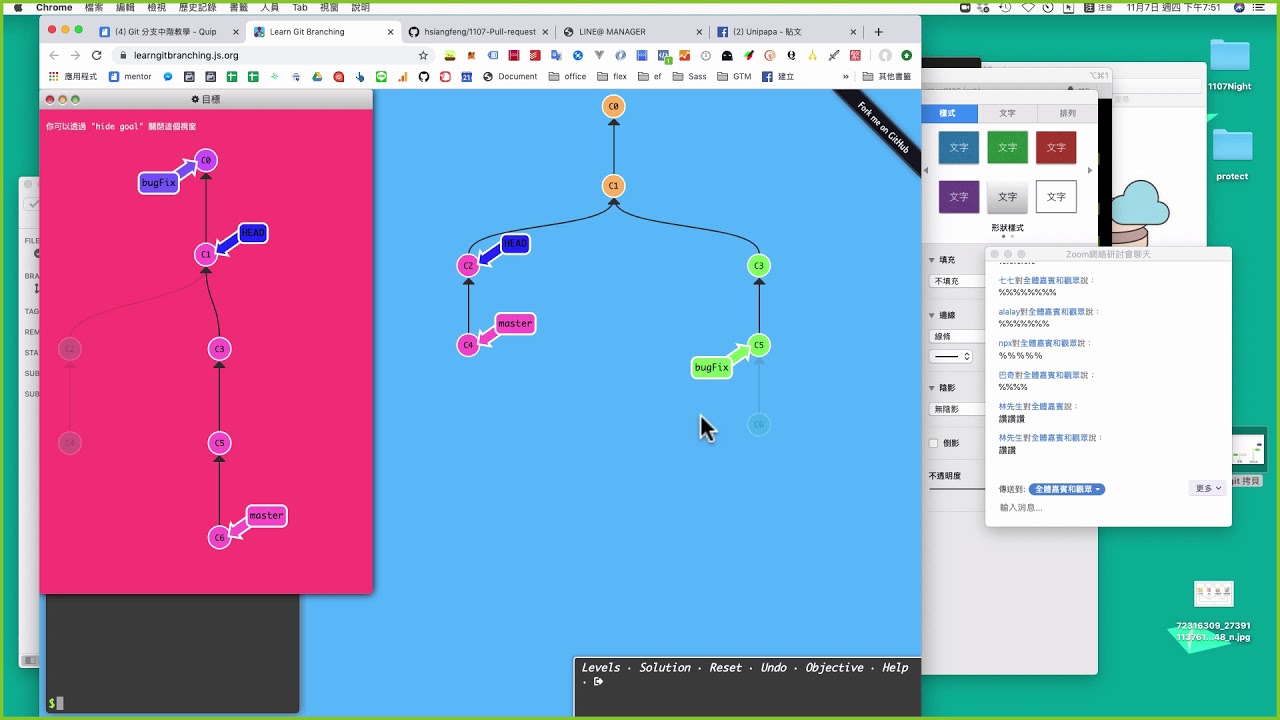Screen dimensions: 1280x720
Task: Click the Zoom chat message input field
Action: tap(1108, 508)
